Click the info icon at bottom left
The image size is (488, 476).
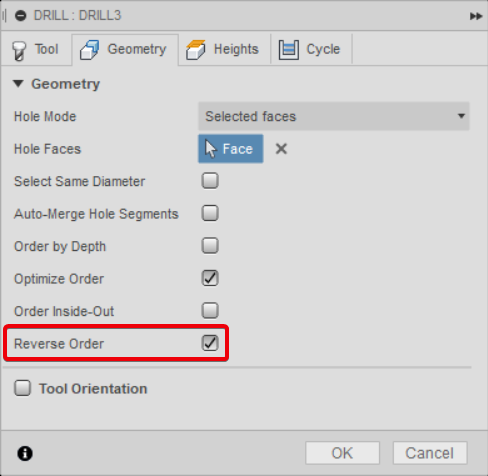click(x=25, y=453)
